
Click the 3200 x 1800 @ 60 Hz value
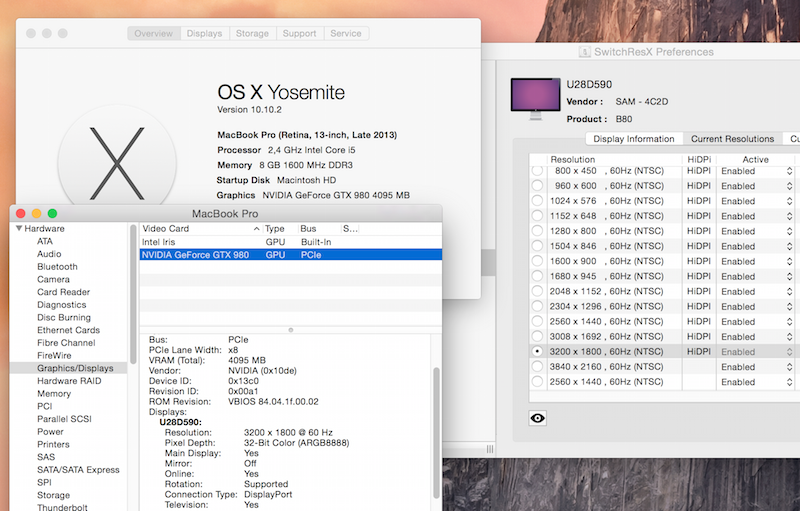[288, 432]
